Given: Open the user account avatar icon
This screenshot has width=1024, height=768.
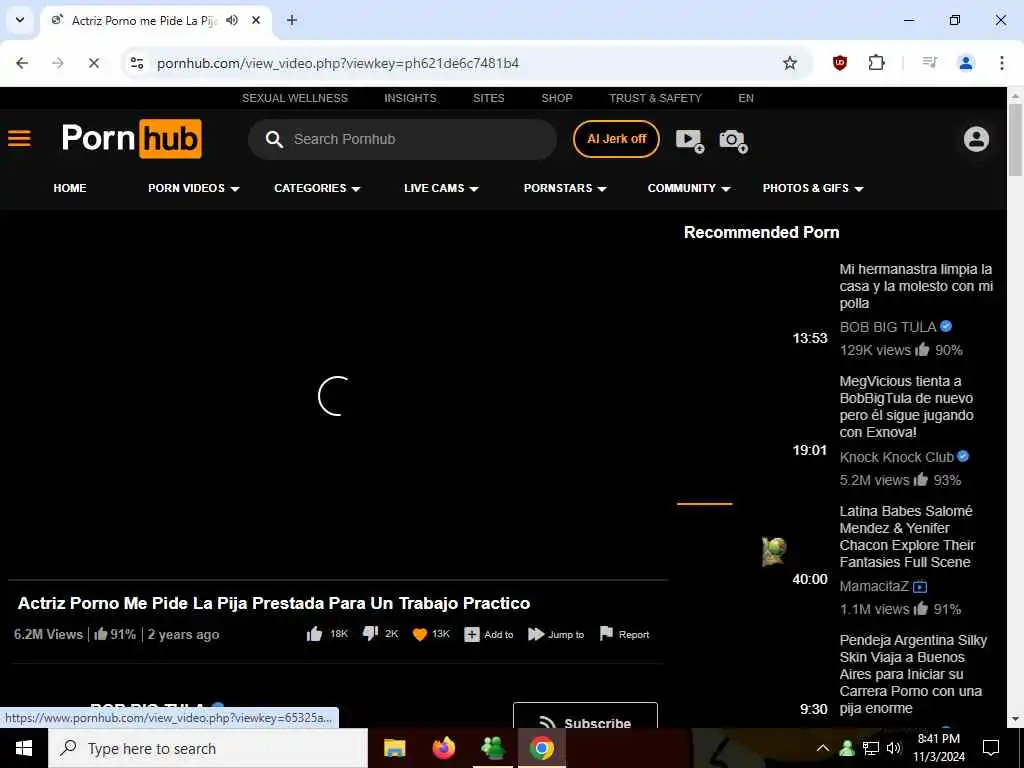Looking at the screenshot, I should tap(976, 139).
